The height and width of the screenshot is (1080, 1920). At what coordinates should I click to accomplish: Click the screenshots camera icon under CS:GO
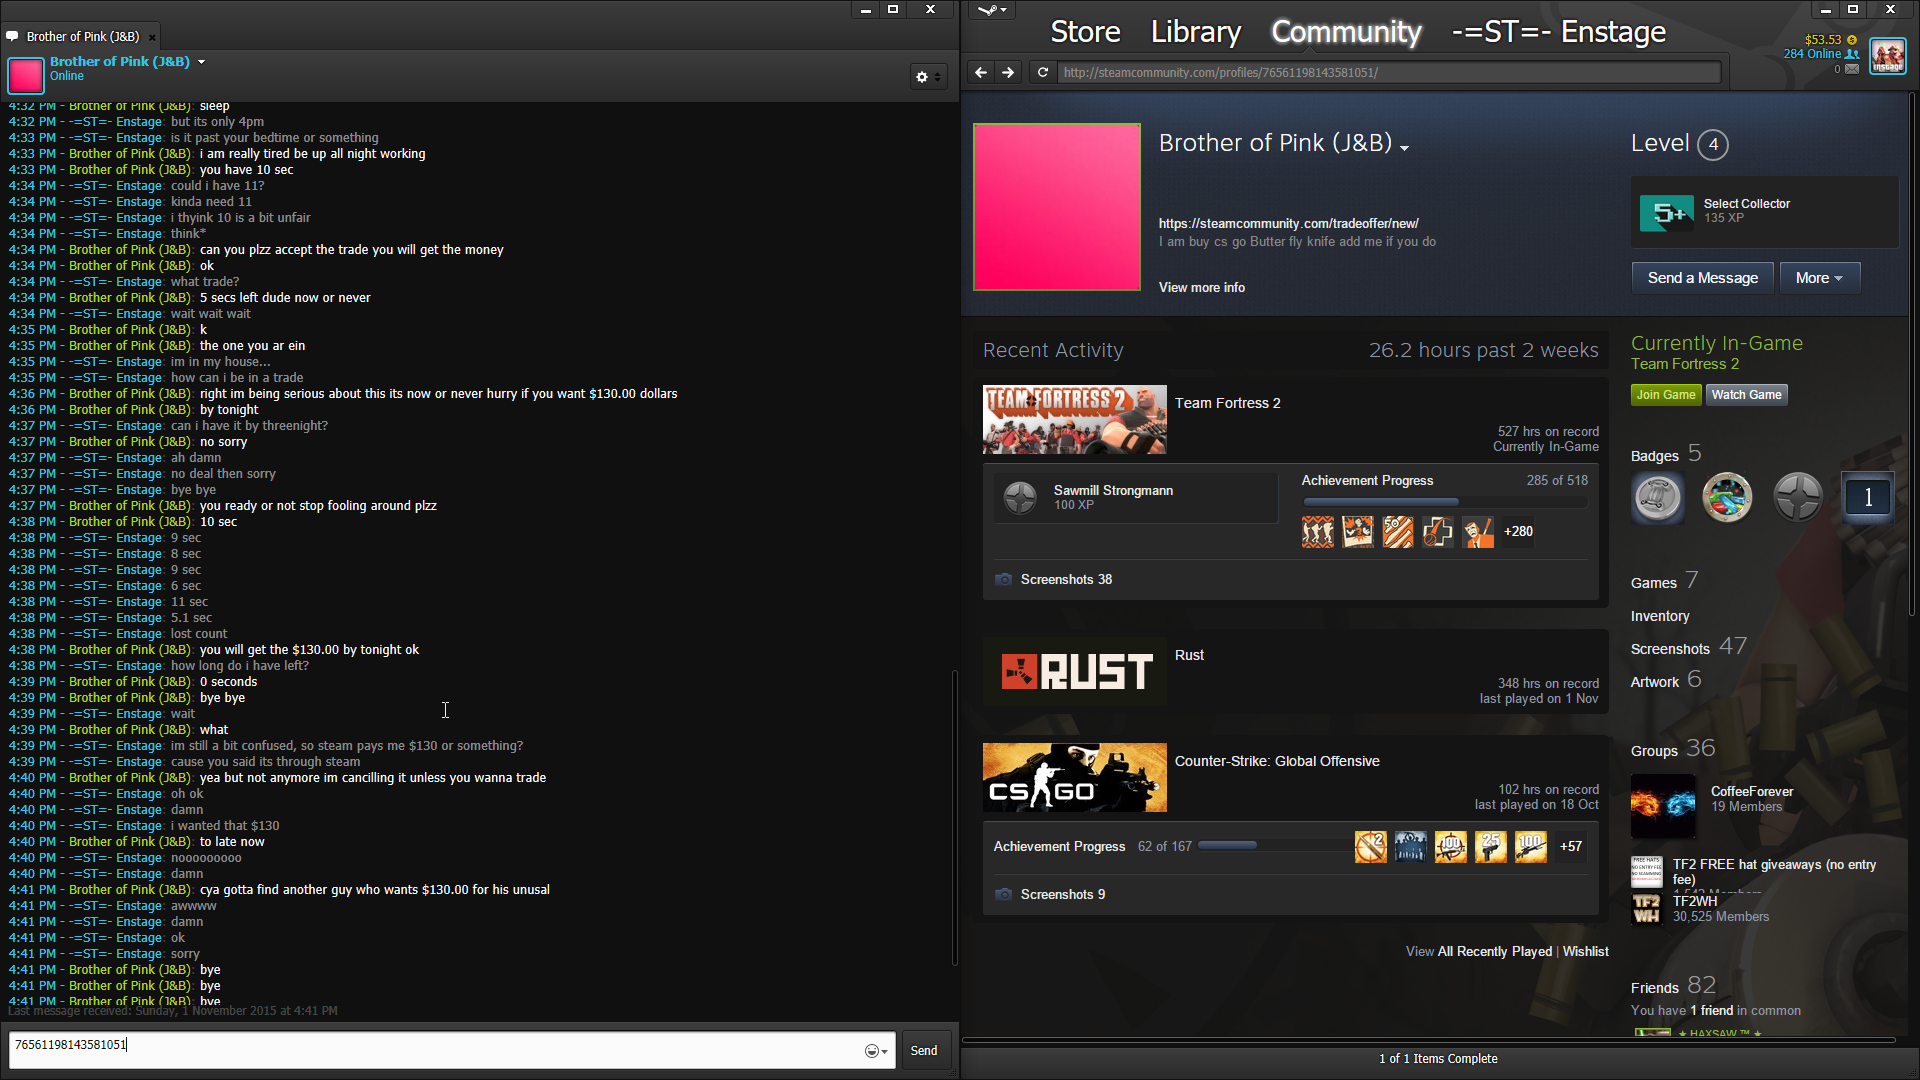tap(1003, 895)
